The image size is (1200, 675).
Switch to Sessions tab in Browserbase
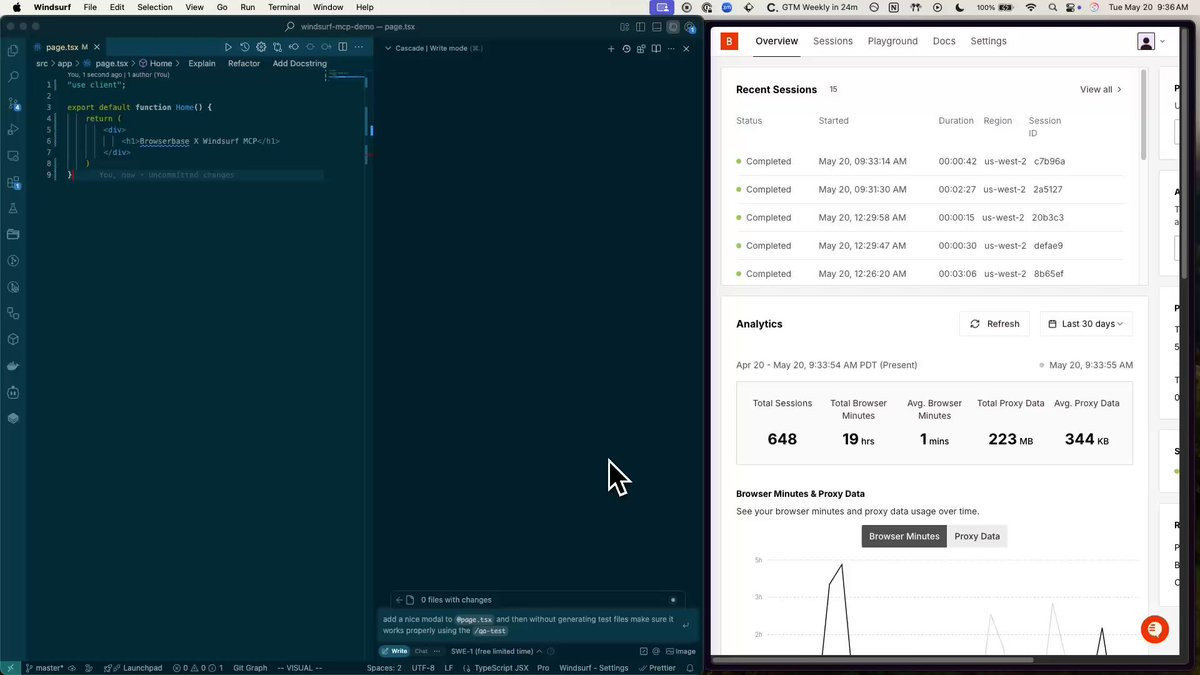tap(833, 41)
